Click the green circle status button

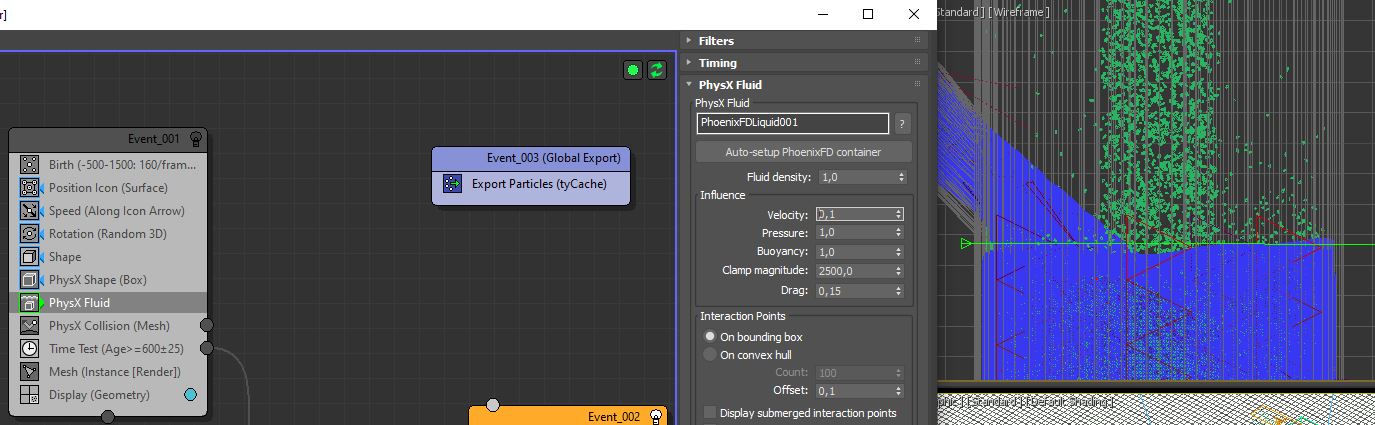[x=633, y=70]
